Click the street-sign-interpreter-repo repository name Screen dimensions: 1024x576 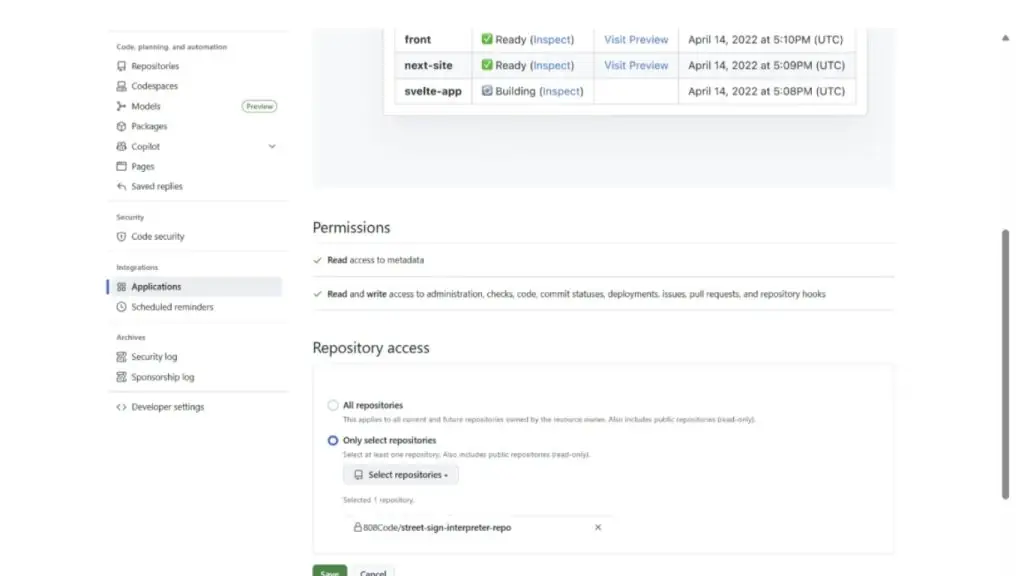click(x=456, y=527)
